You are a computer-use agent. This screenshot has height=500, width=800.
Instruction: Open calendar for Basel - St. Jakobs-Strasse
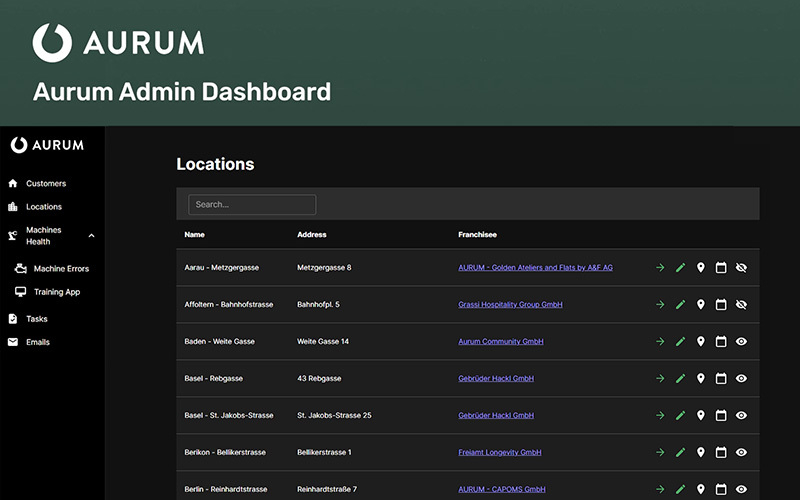tap(721, 415)
